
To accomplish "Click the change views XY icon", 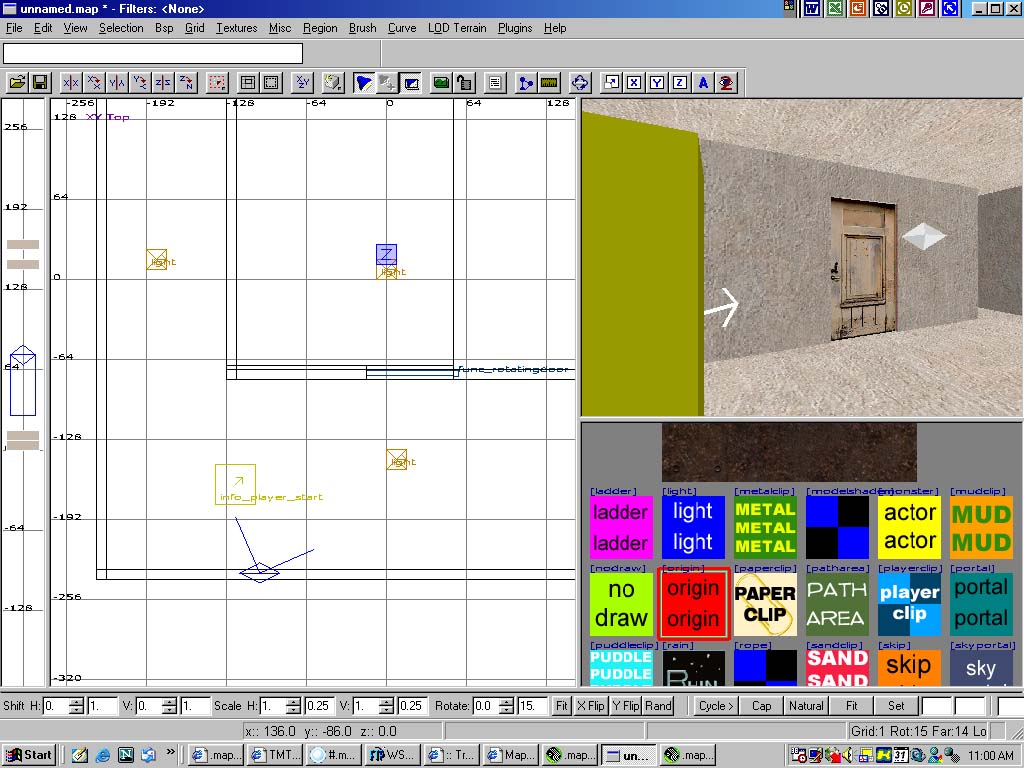I will (x=303, y=83).
